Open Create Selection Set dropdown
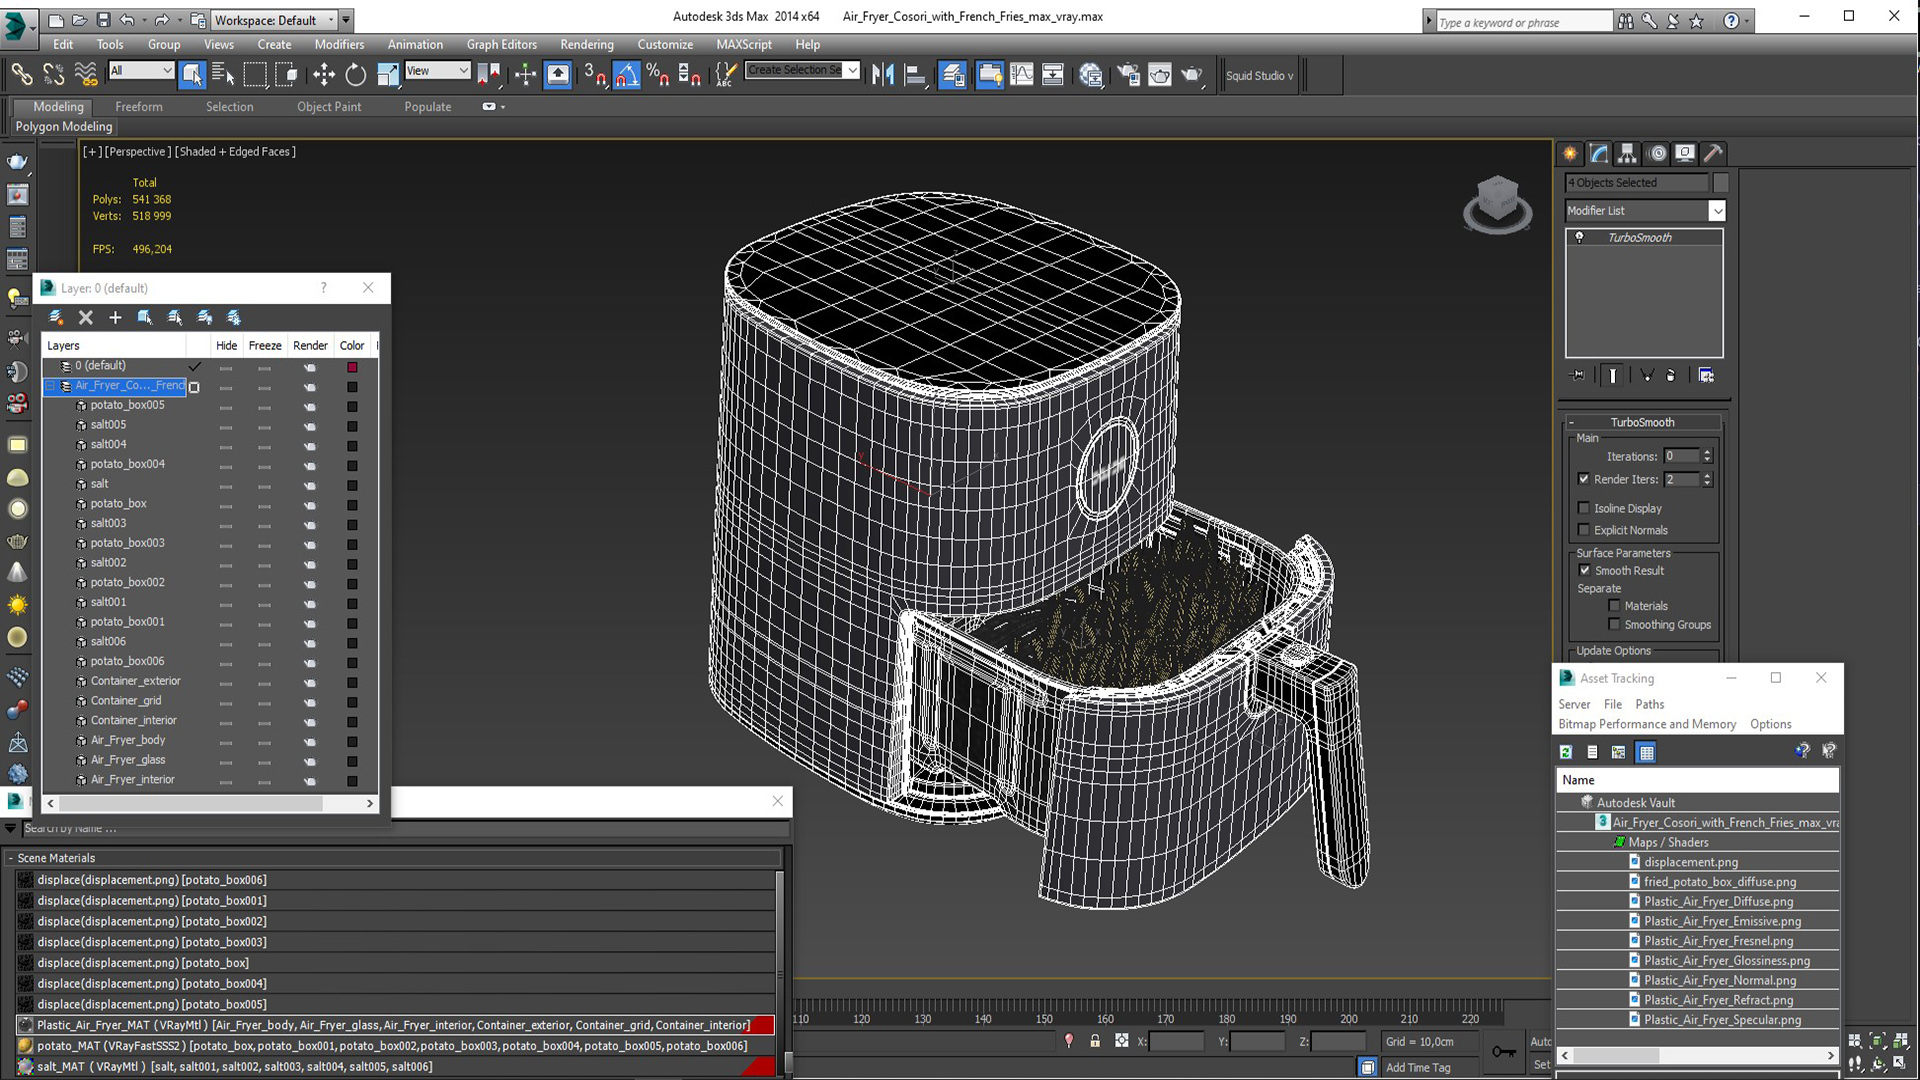1920x1080 pixels. (852, 70)
